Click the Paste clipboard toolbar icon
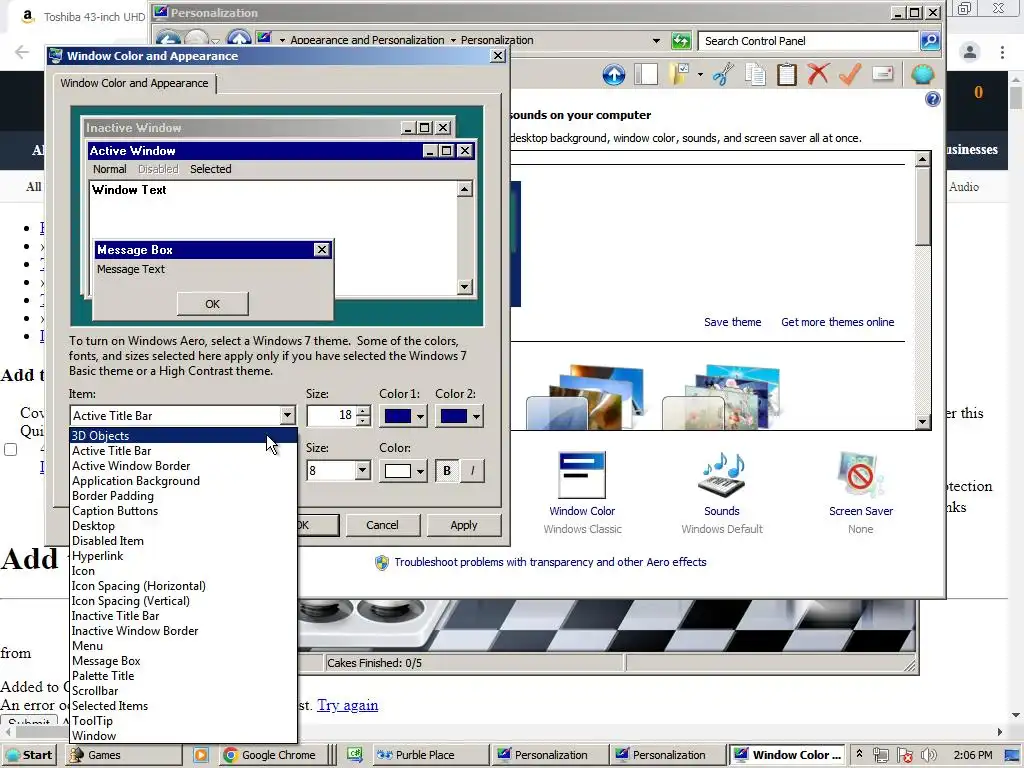Screen dimensions: 1024x768 [787, 74]
